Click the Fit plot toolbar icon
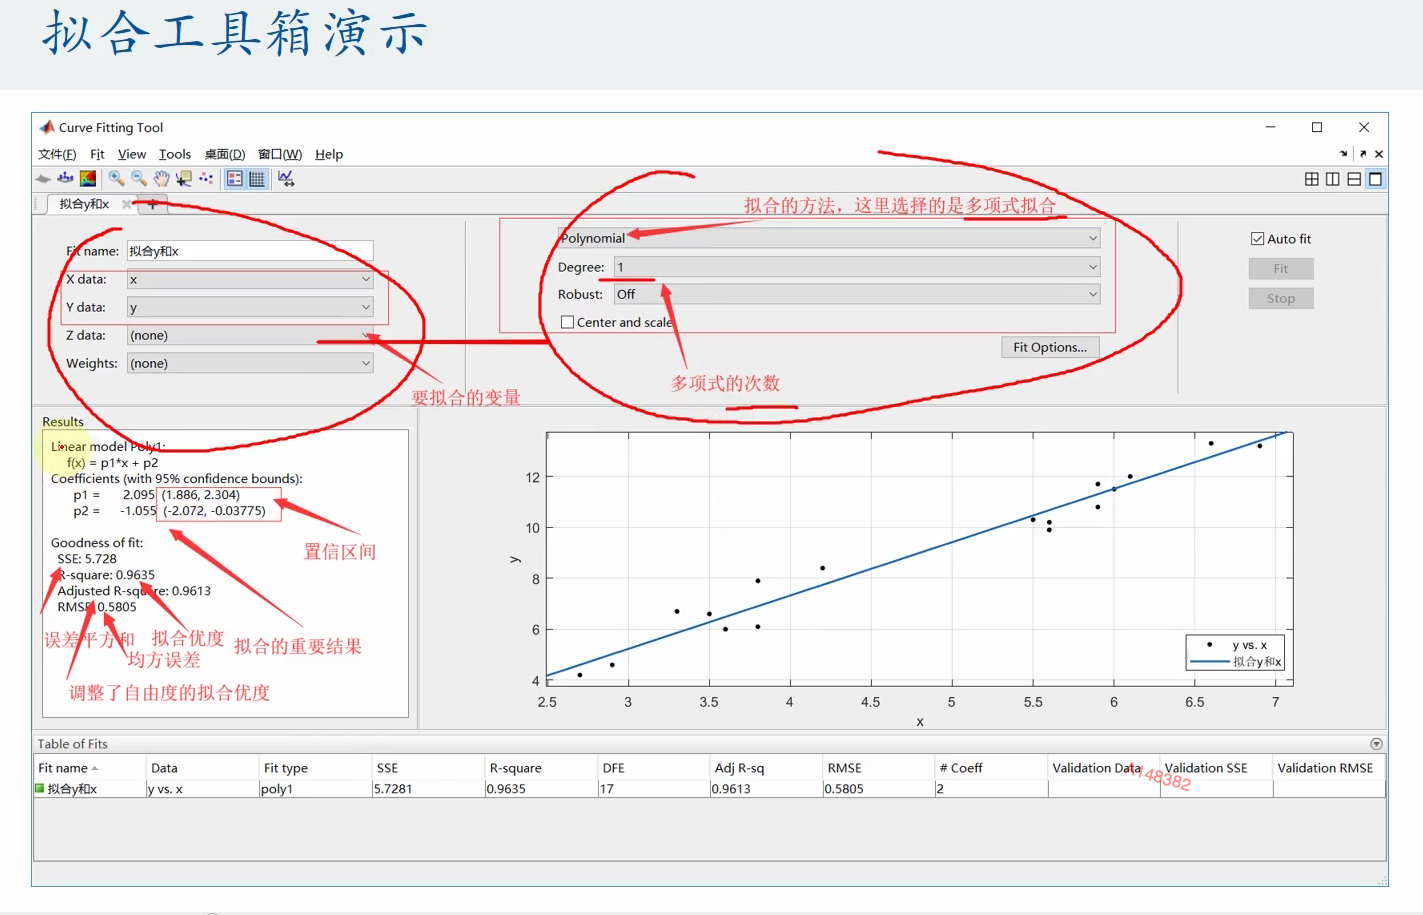Image resolution: width=1423 pixels, height=915 pixels. pyautogui.click(x=43, y=178)
